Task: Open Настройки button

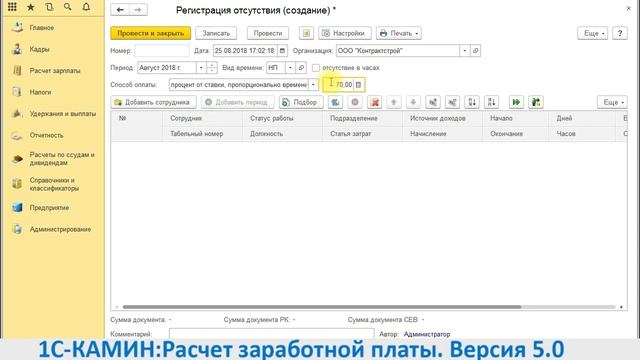Action: point(345,33)
